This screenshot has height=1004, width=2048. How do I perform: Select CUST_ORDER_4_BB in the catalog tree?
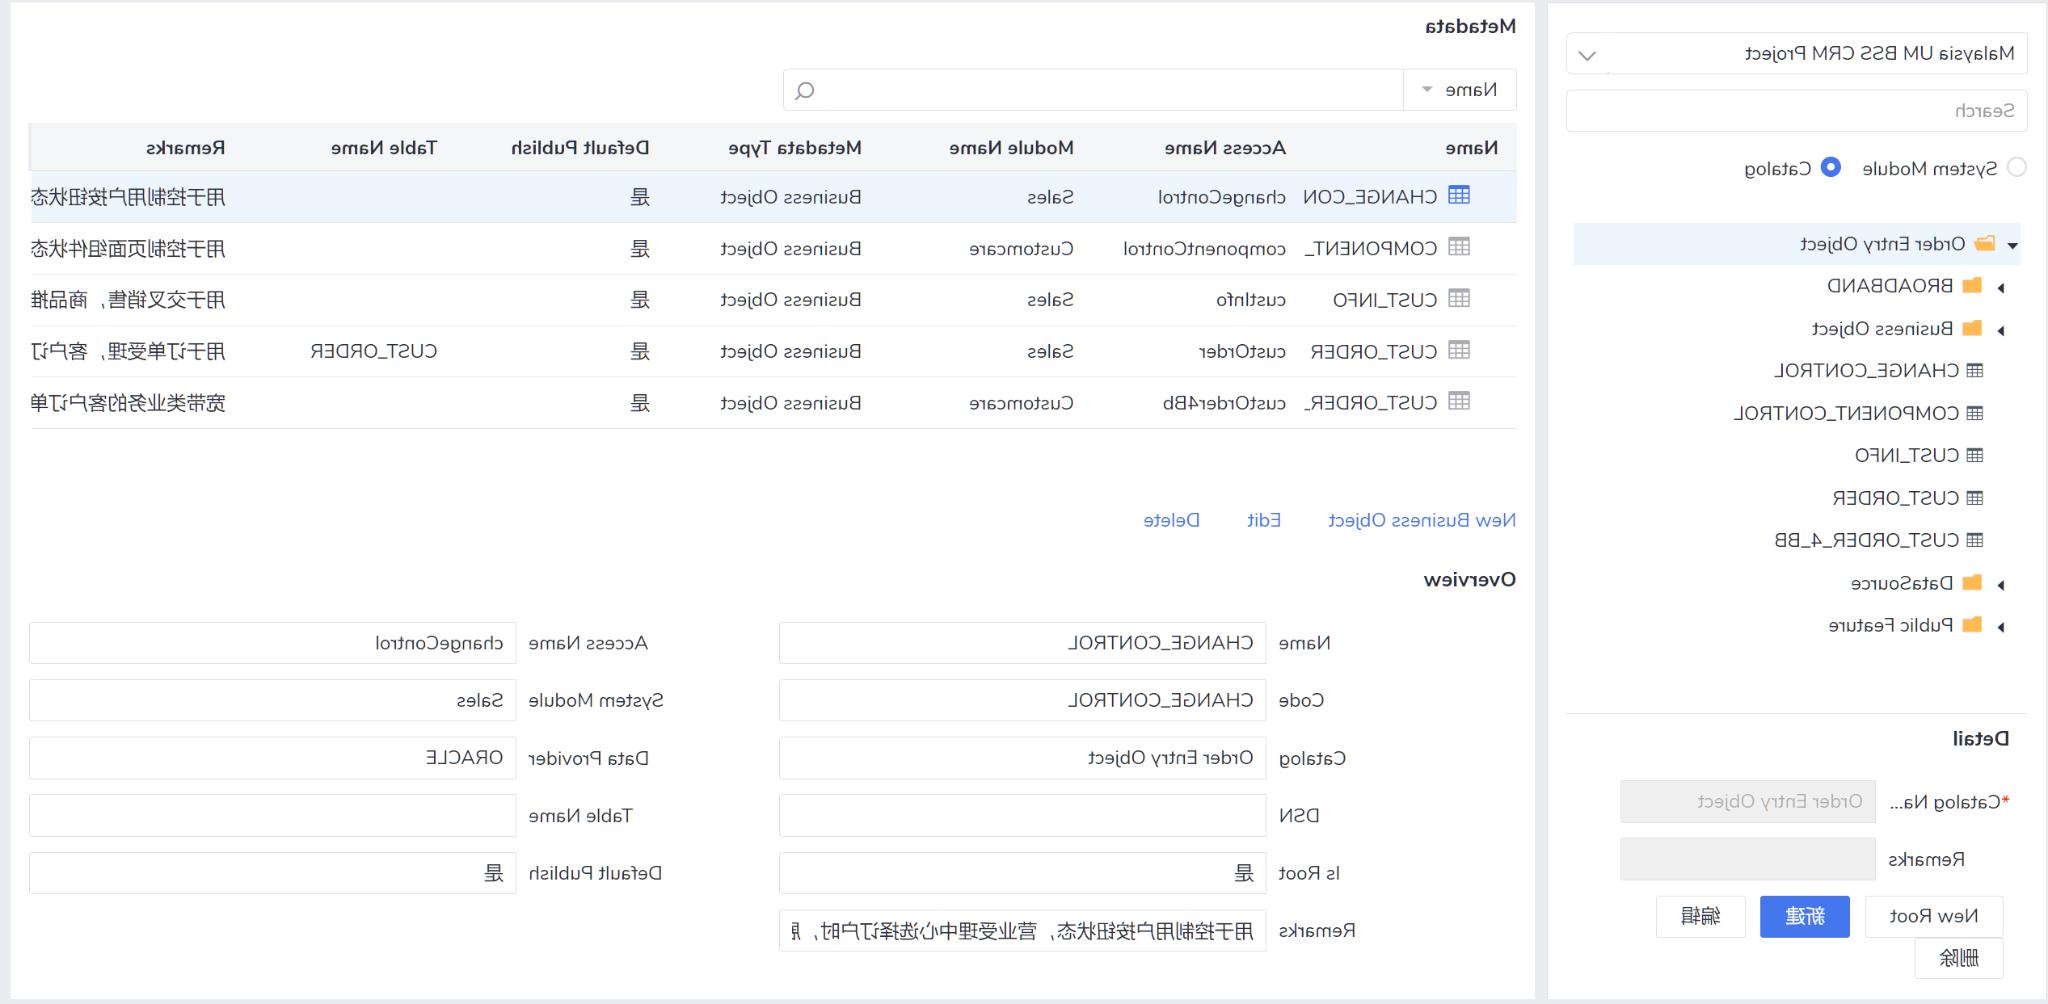click(x=1866, y=540)
